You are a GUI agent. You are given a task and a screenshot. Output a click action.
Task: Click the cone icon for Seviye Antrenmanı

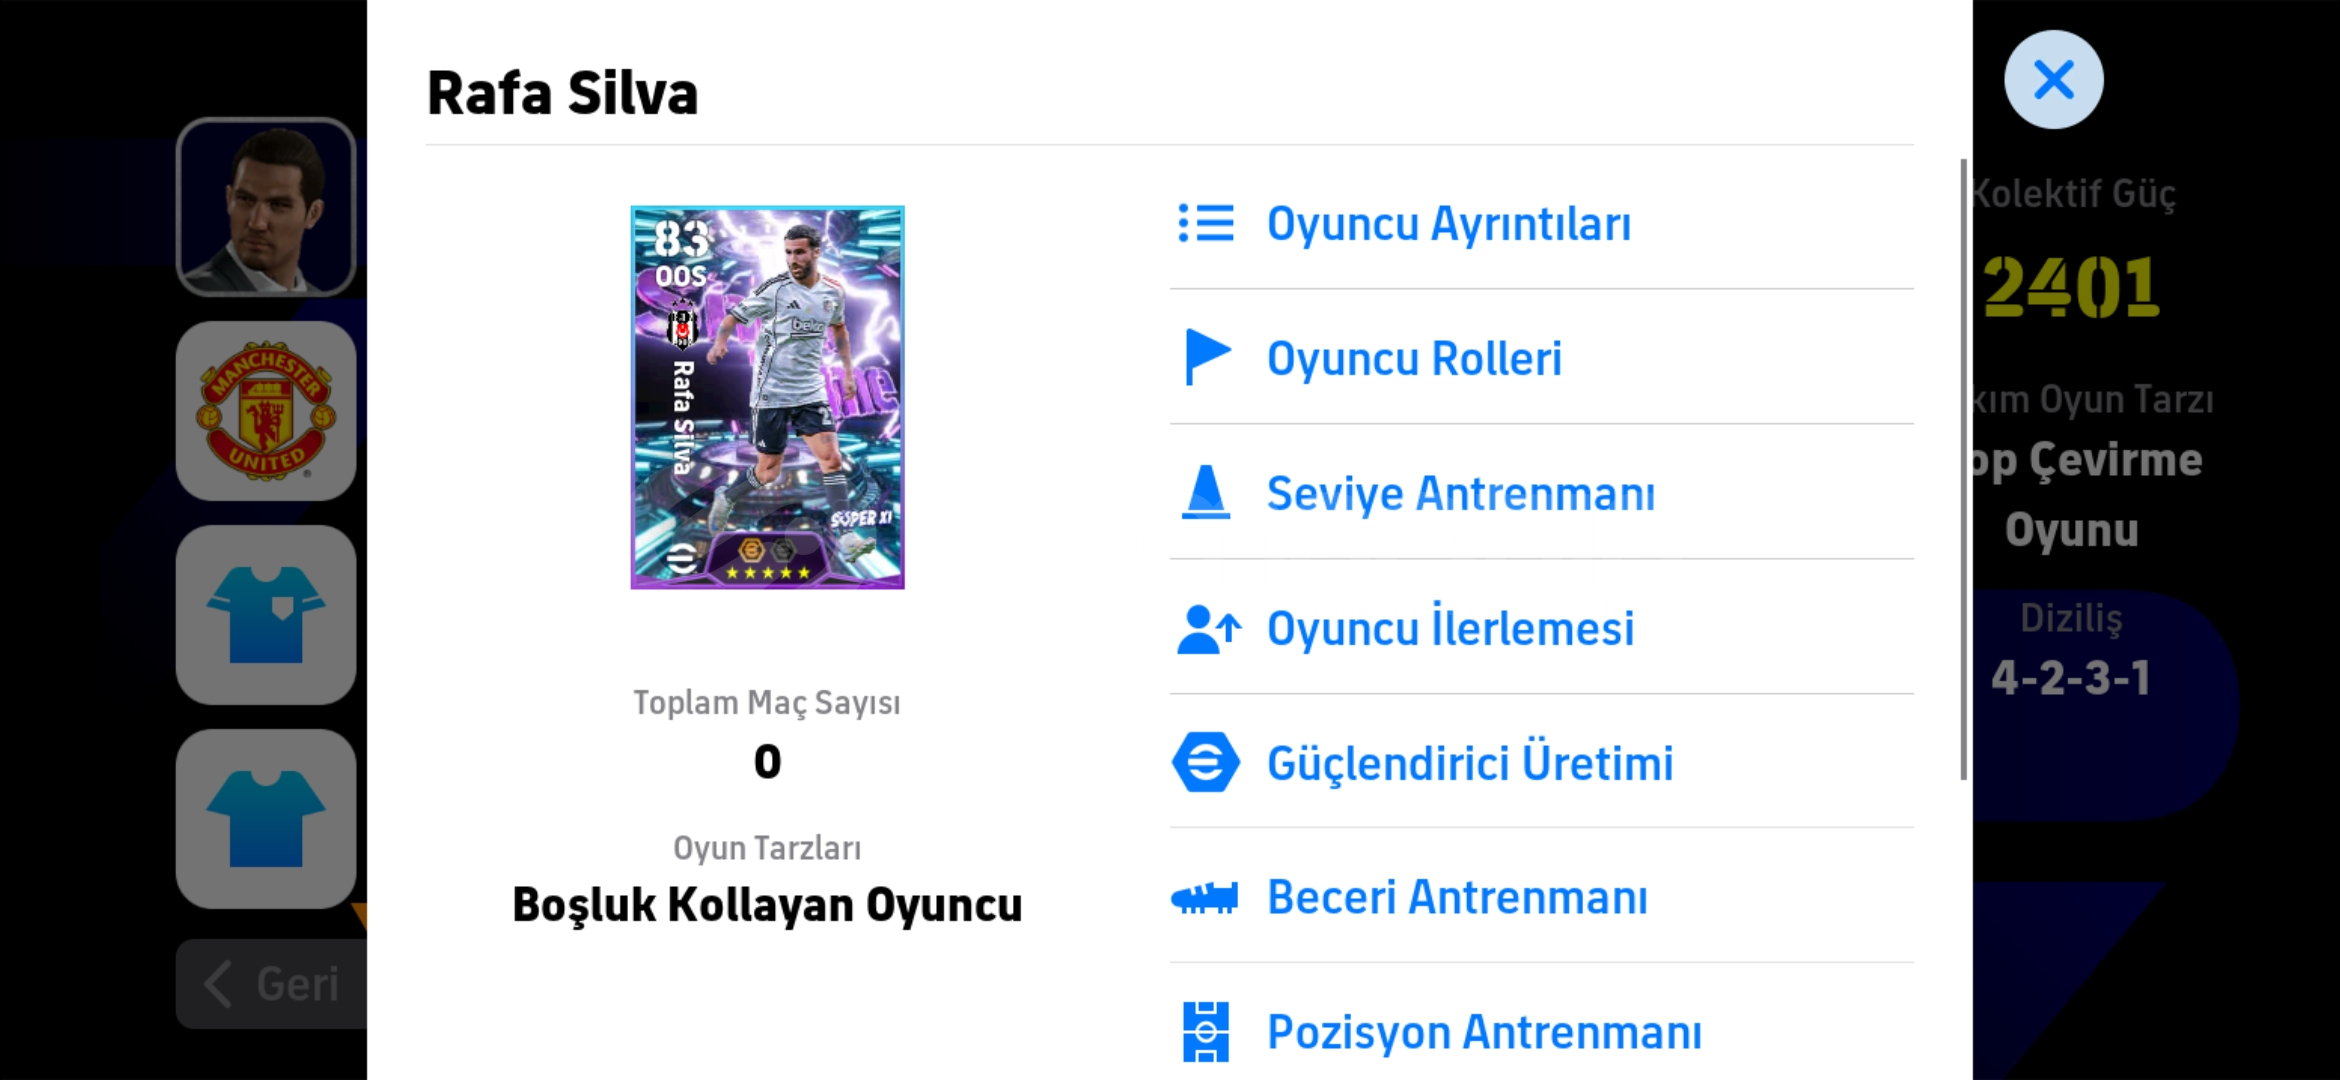pos(1205,492)
